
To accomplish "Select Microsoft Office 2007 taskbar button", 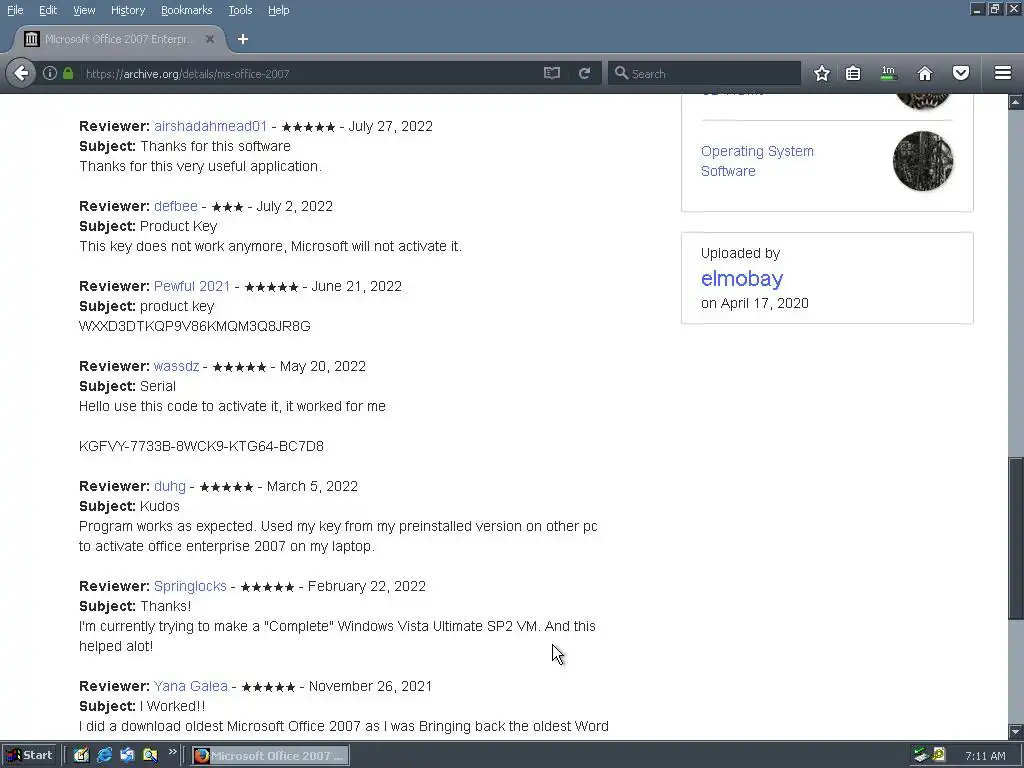I will tap(270, 755).
